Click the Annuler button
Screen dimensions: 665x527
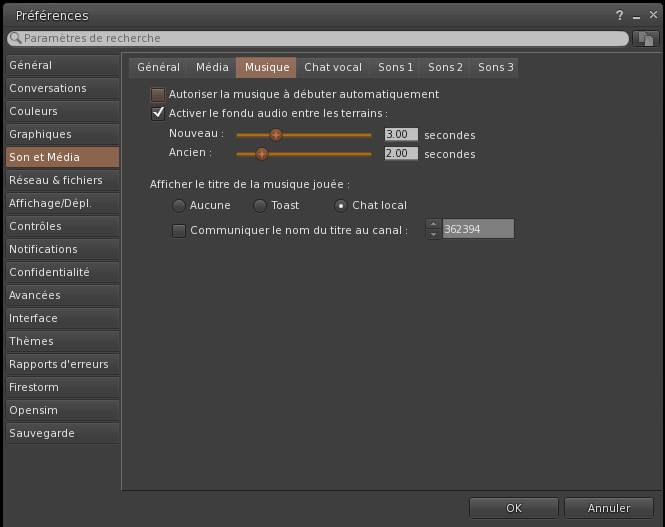(609, 508)
